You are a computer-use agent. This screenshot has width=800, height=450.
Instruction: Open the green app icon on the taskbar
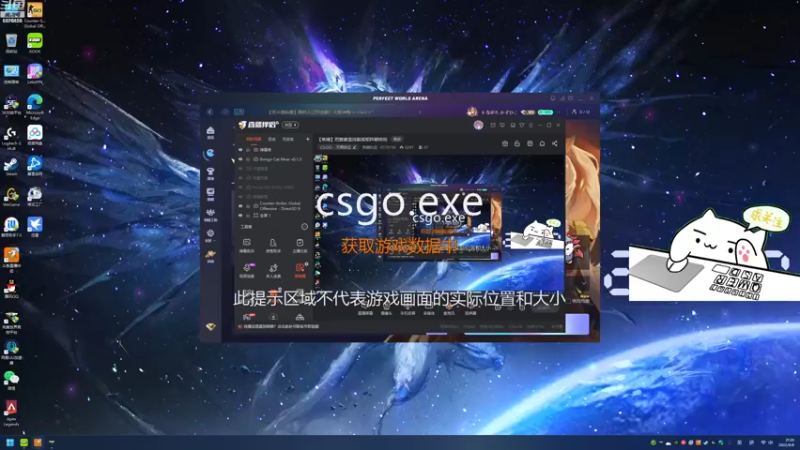(23, 442)
